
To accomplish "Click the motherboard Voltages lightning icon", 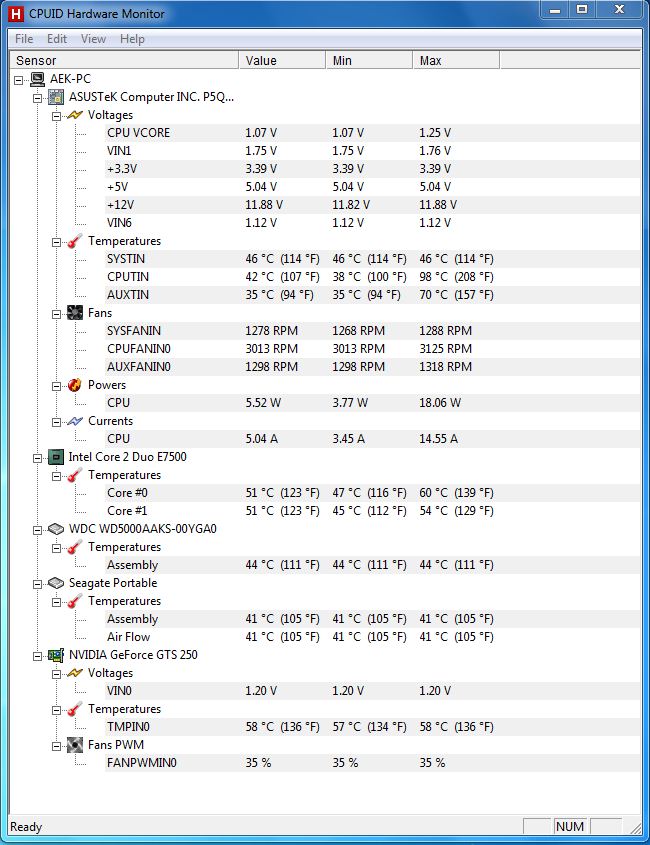I will pos(74,115).
